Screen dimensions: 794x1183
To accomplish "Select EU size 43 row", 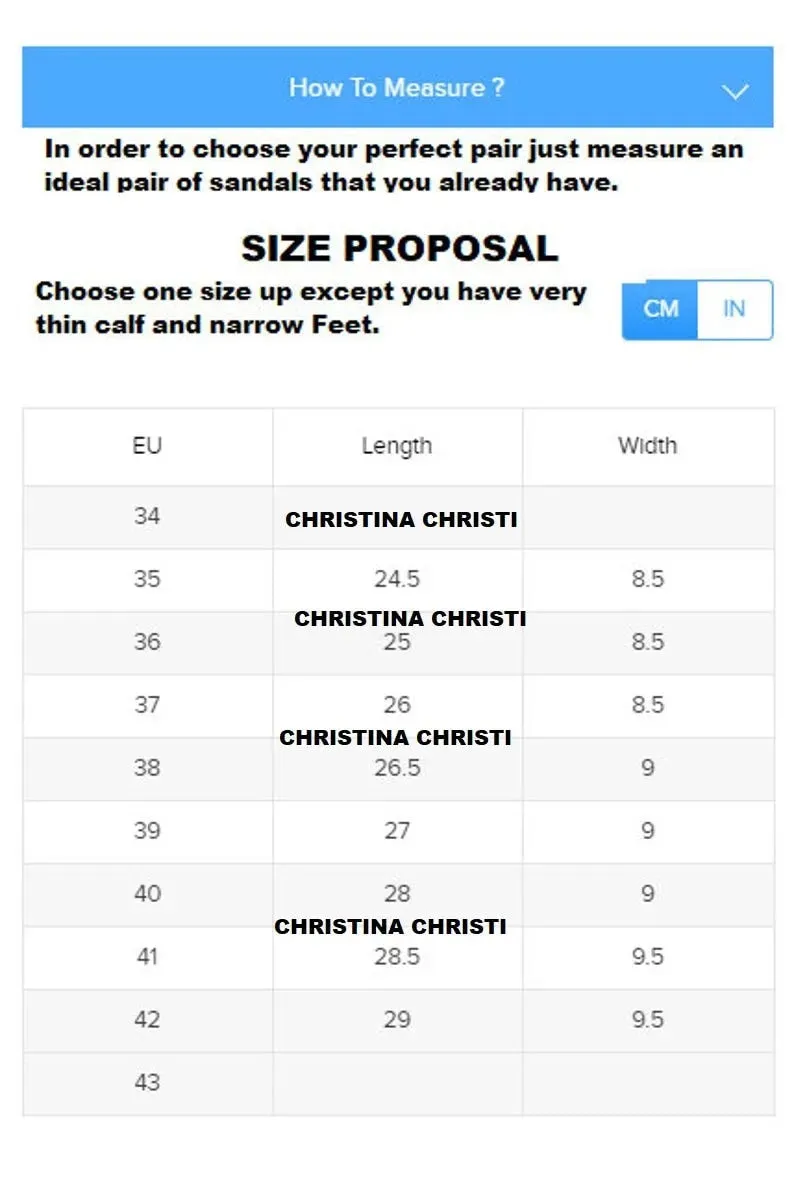I will click(399, 1084).
